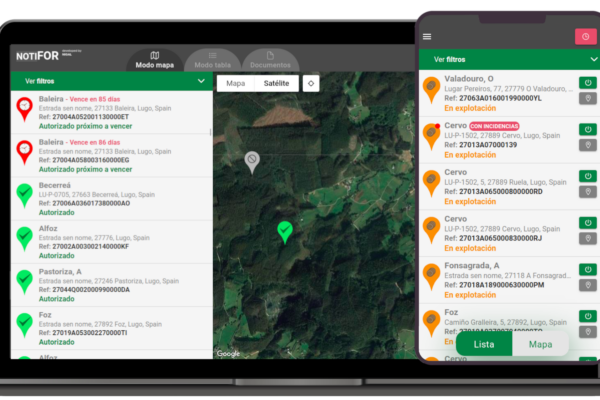Click gray location button for Cervo 830000RJ
This screenshot has height=400, width=600.
(x=588, y=238)
